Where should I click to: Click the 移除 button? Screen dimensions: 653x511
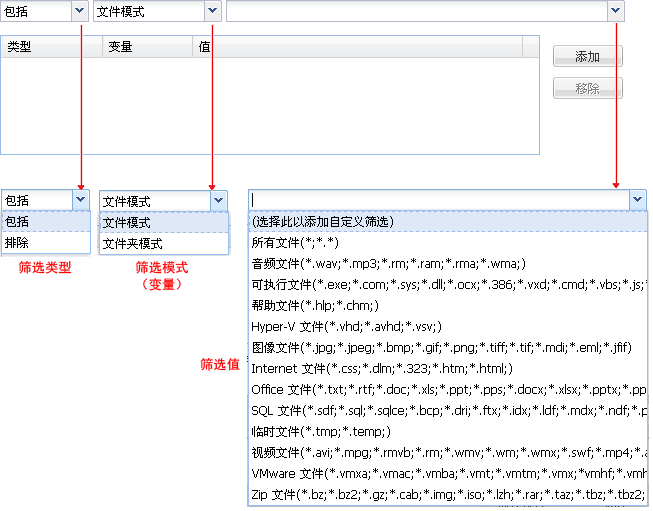point(588,88)
